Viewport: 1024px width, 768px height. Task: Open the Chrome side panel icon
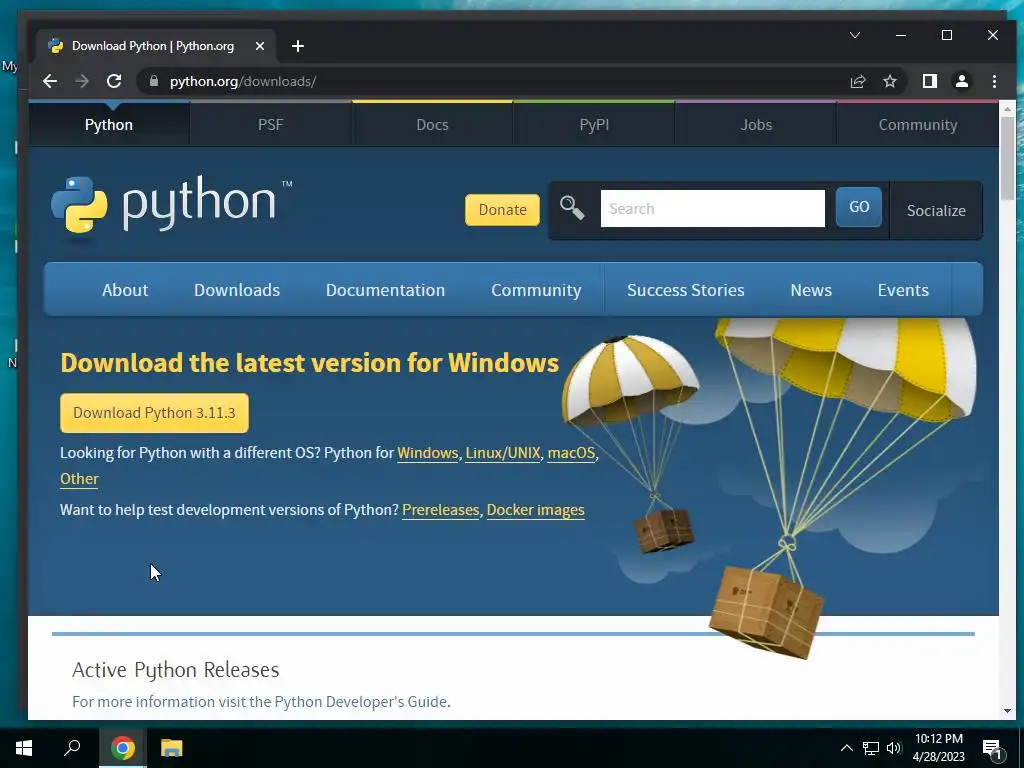(929, 81)
